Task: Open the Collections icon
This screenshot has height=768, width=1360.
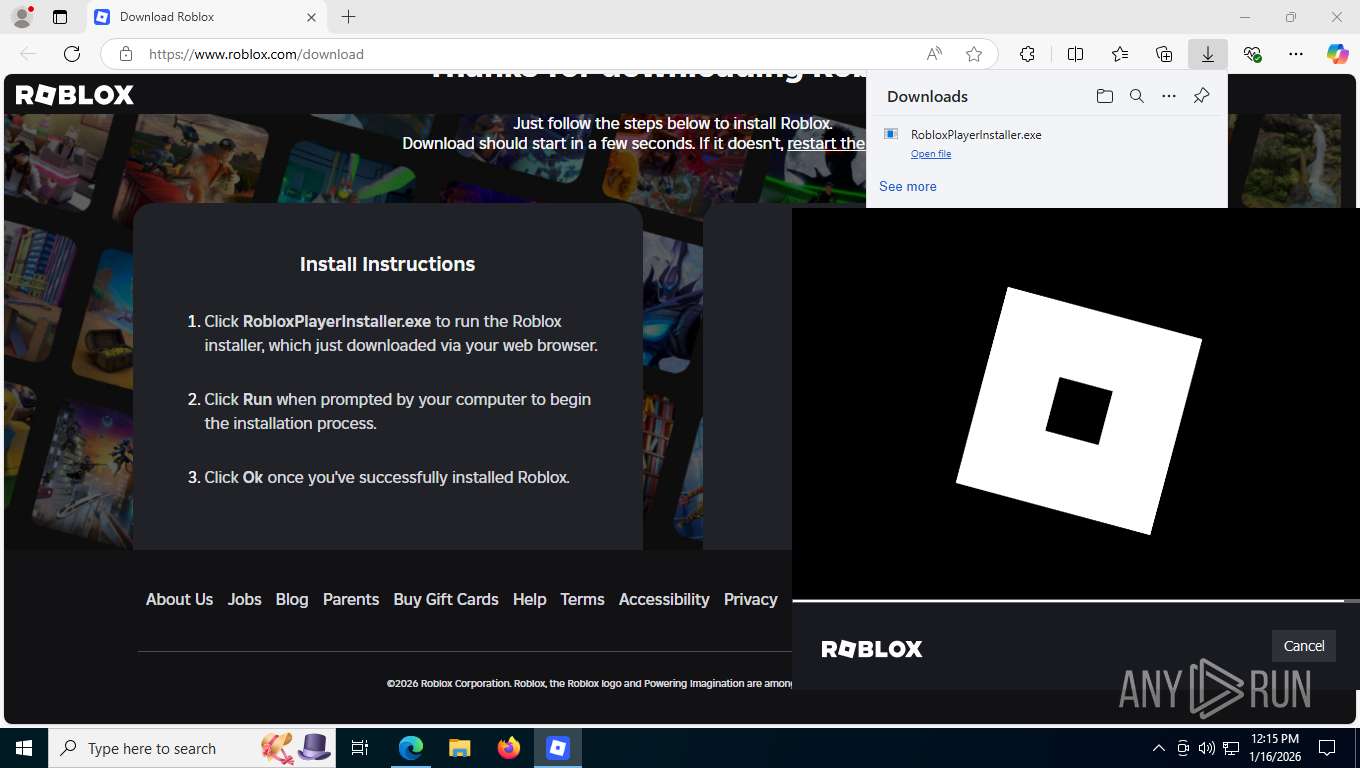Action: (x=1164, y=54)
